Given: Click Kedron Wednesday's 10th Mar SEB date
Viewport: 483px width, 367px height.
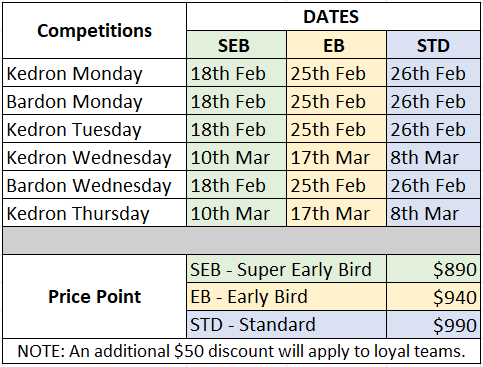Looking at the screenshot, I should (x=236, y=157).
